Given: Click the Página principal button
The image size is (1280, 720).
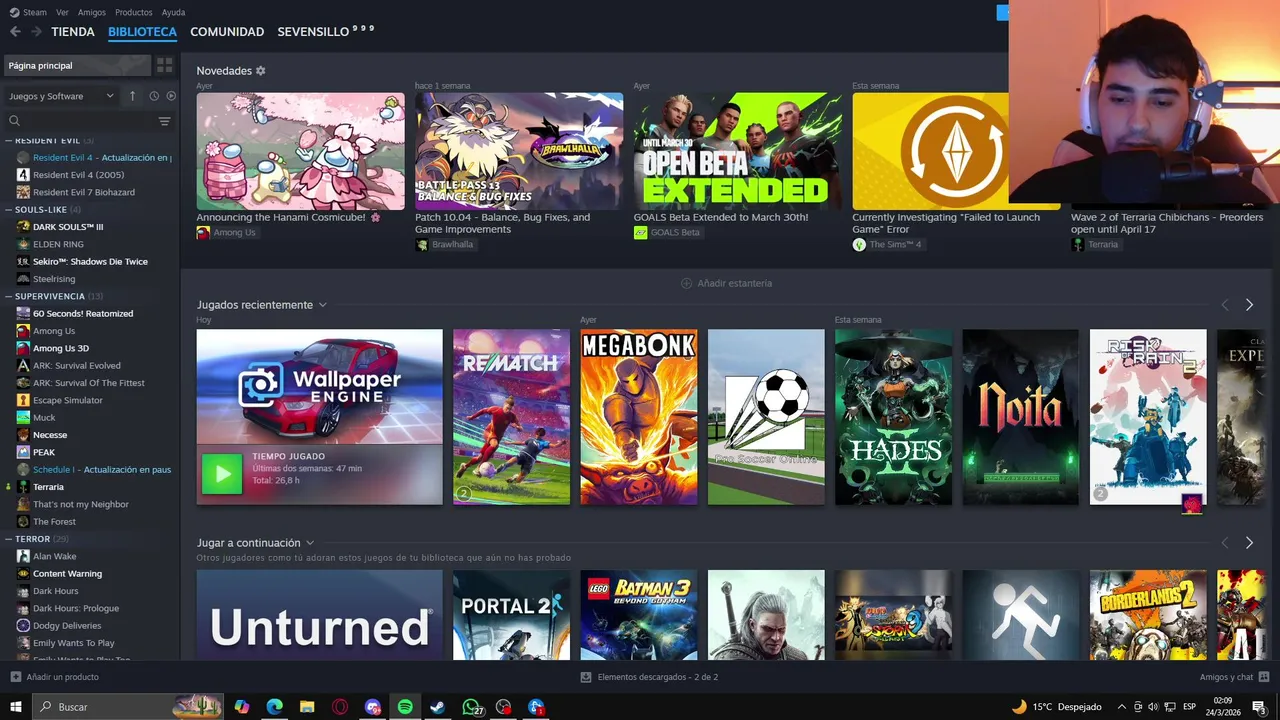Looking at the screenshot, I should click(x=77, y=65).
